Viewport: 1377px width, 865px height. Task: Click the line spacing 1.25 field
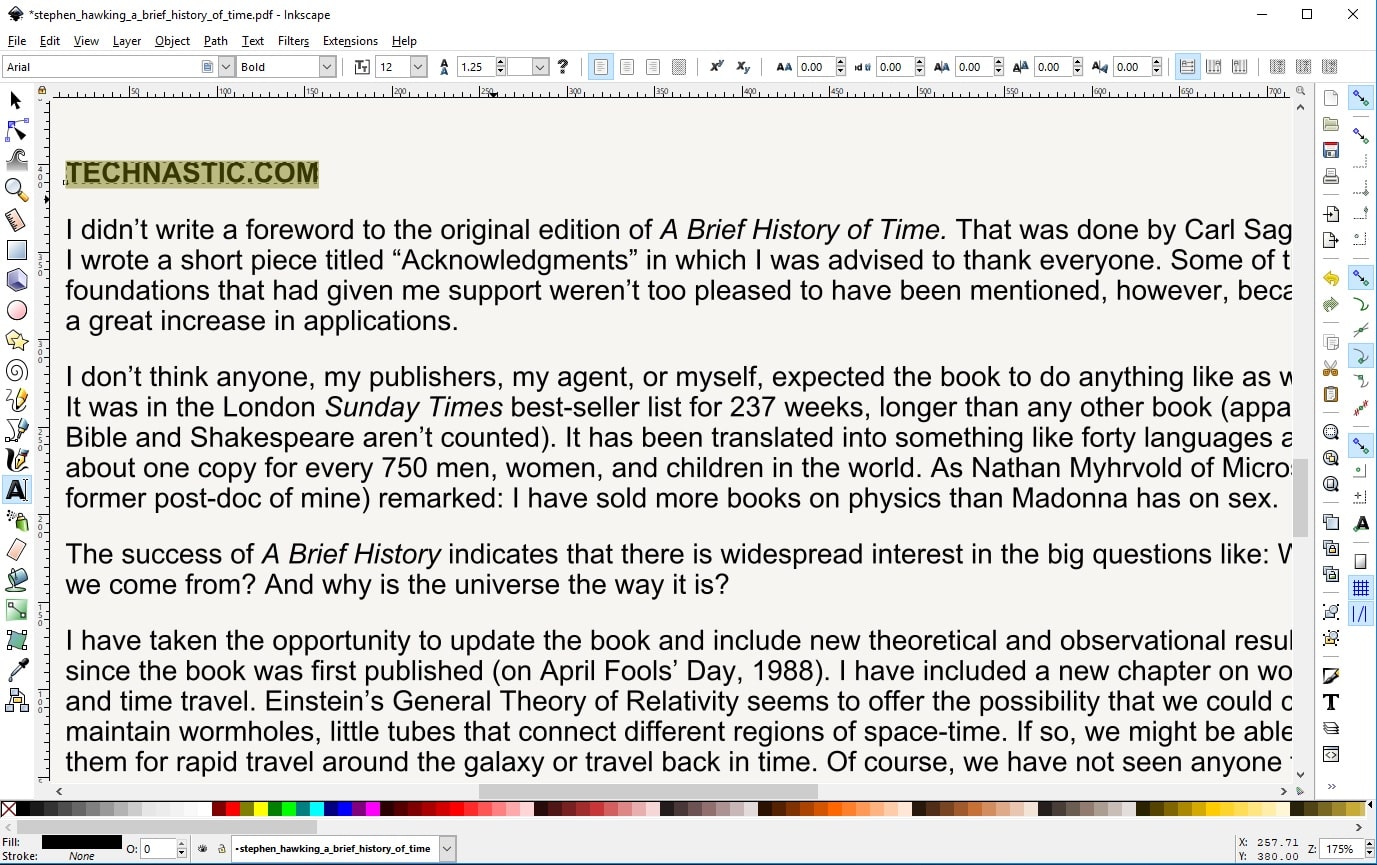tap(475, 67)
